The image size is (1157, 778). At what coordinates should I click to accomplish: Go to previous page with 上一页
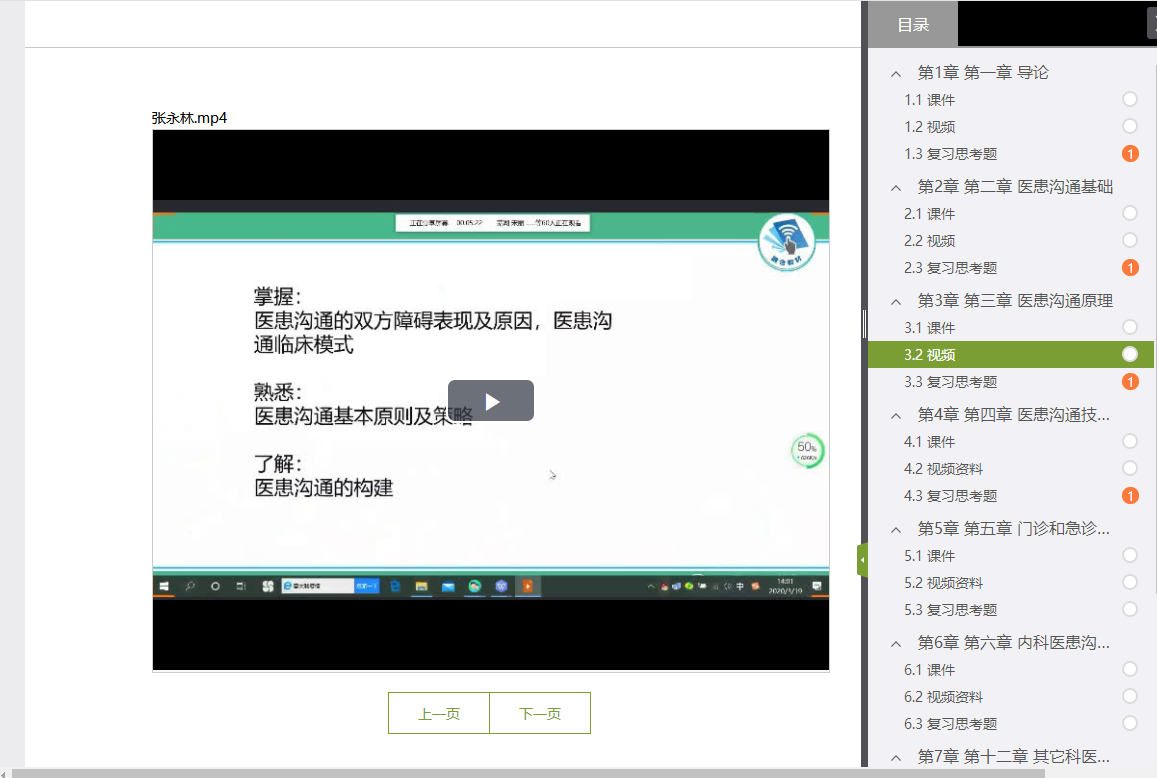(439, 713)
